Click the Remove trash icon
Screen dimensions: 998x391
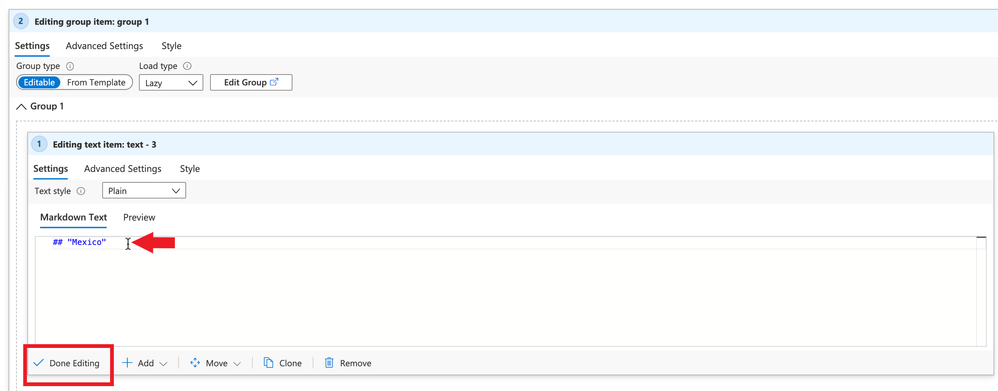(x=329, y=363)
